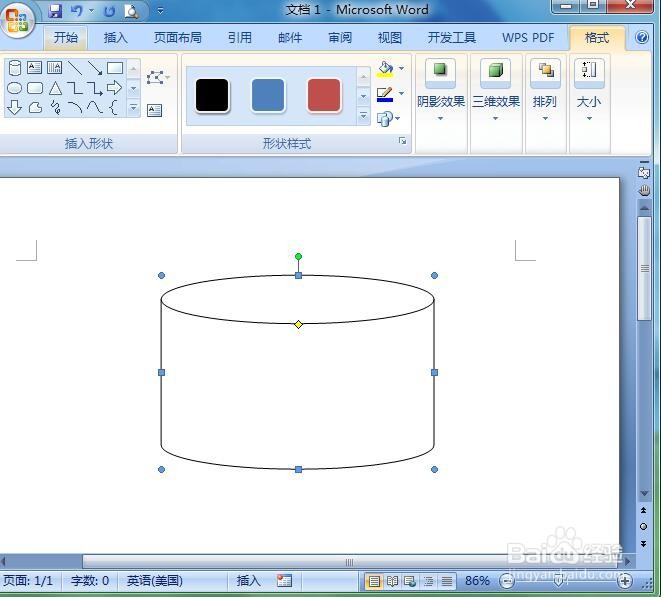Open the WPS PDF tab
Image resolution: width=661 pixels, height=597 pixels.
(528, 38)
